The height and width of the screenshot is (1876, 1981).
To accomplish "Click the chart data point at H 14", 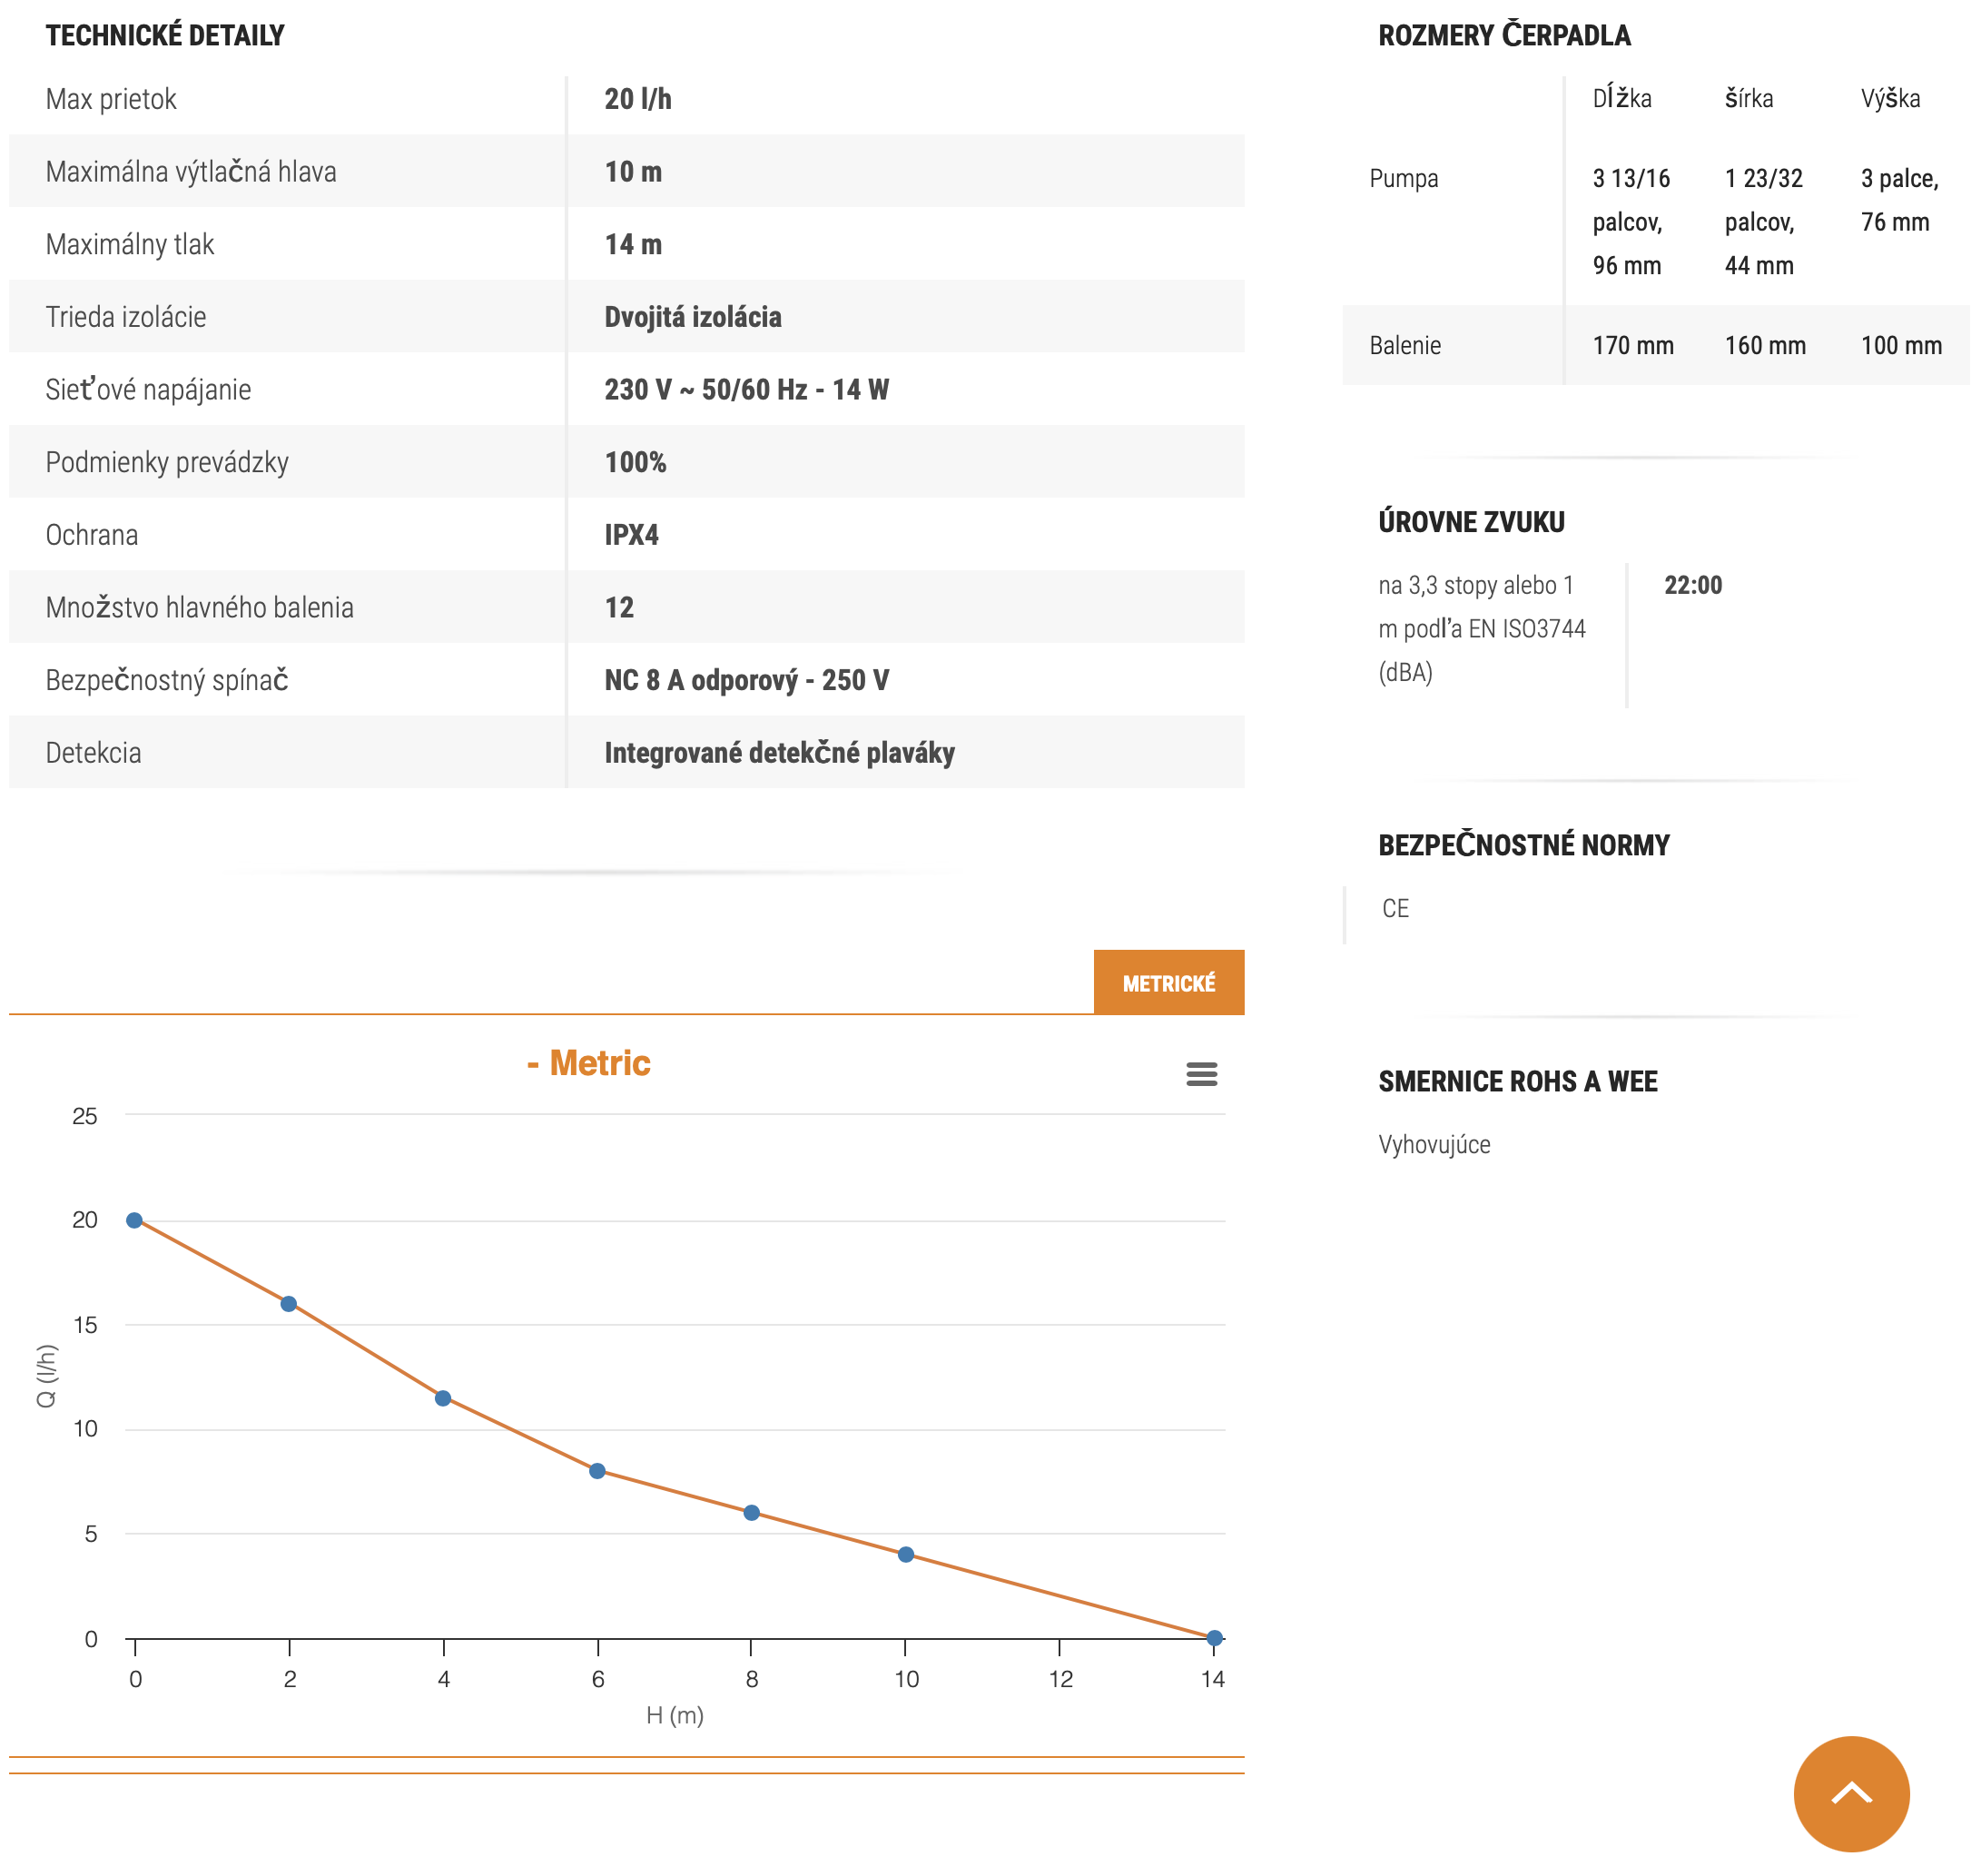I will click(x=1214, y=1638).
